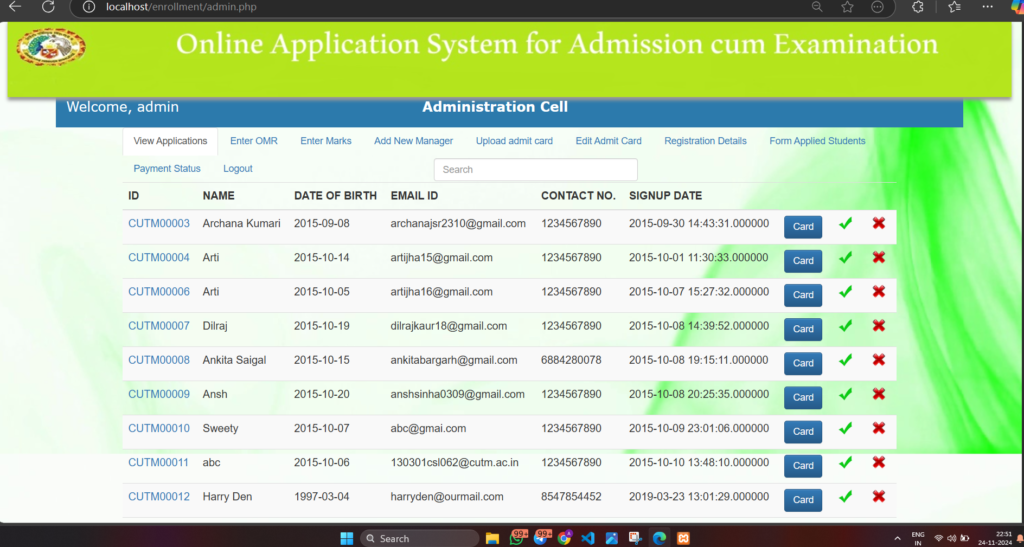Screen dimensions: 1024x547
Task: Open application ID CUTM00012 link
Action: pos(159,497)
